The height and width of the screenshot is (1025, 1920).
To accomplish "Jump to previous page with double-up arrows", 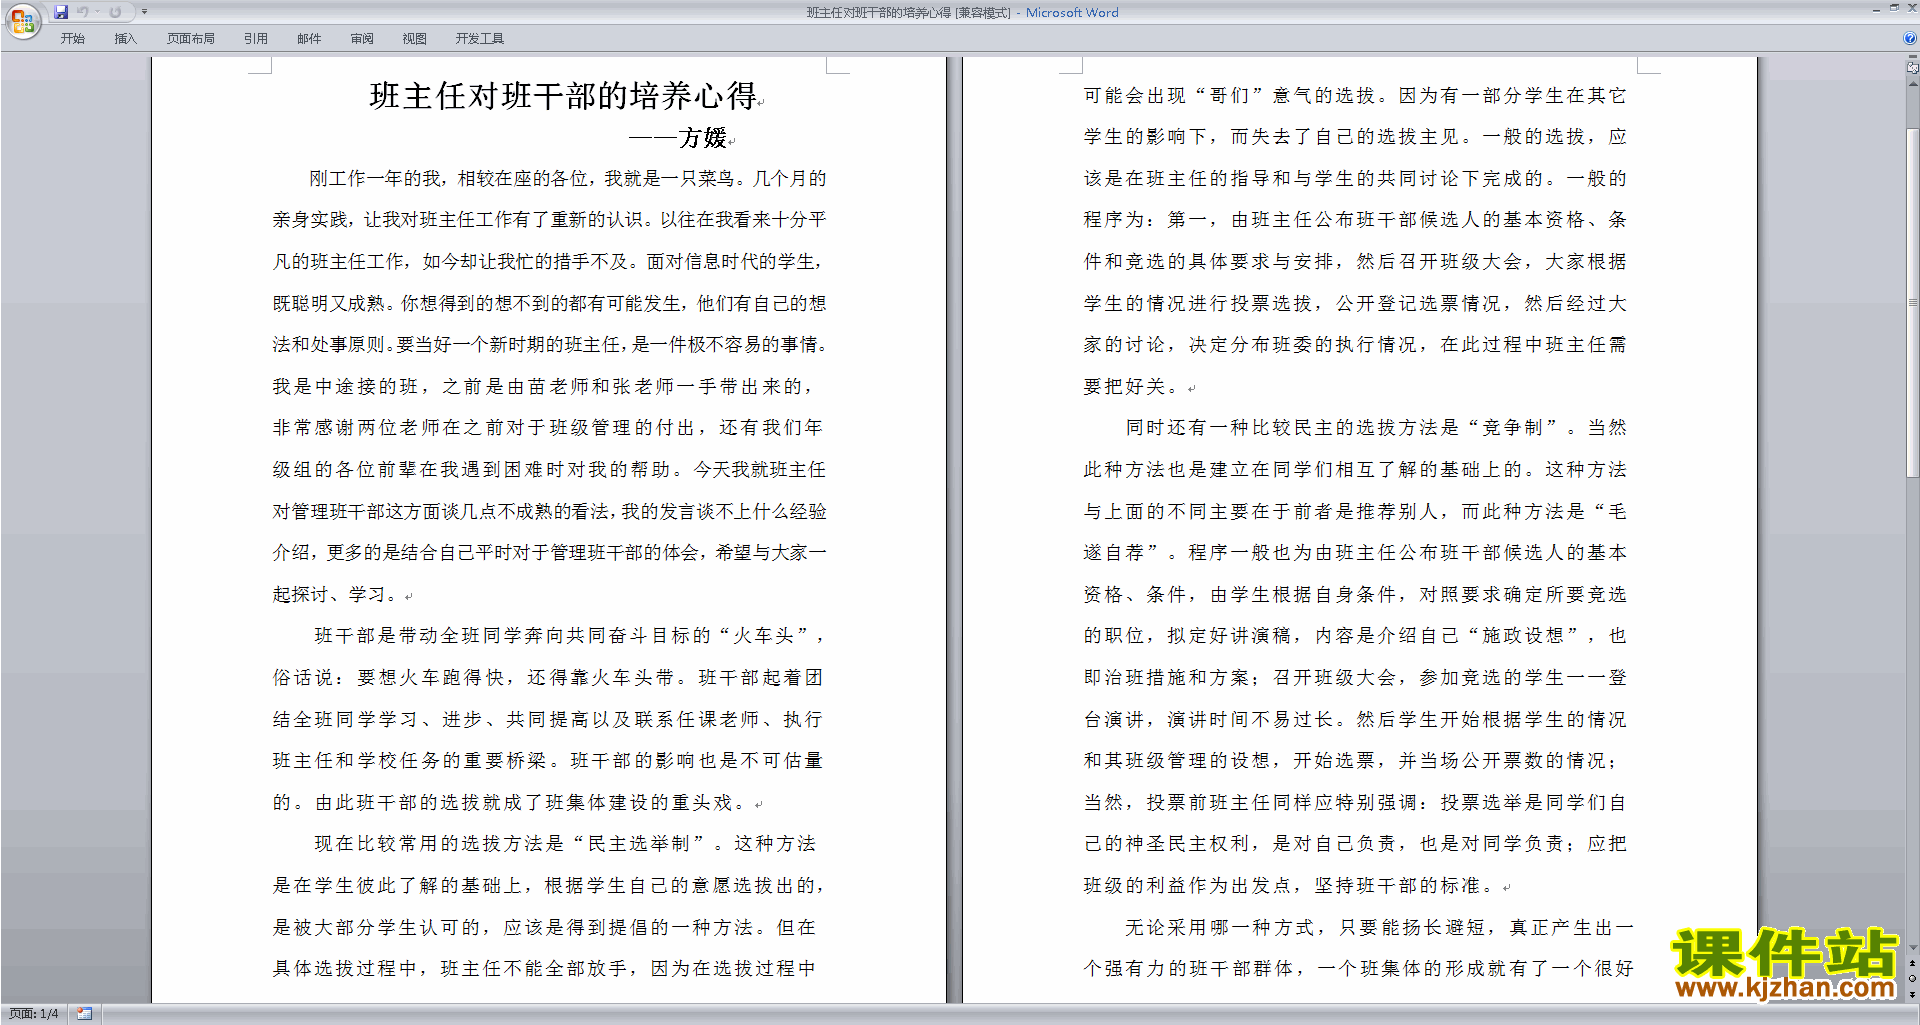I will coord(1913,963).
